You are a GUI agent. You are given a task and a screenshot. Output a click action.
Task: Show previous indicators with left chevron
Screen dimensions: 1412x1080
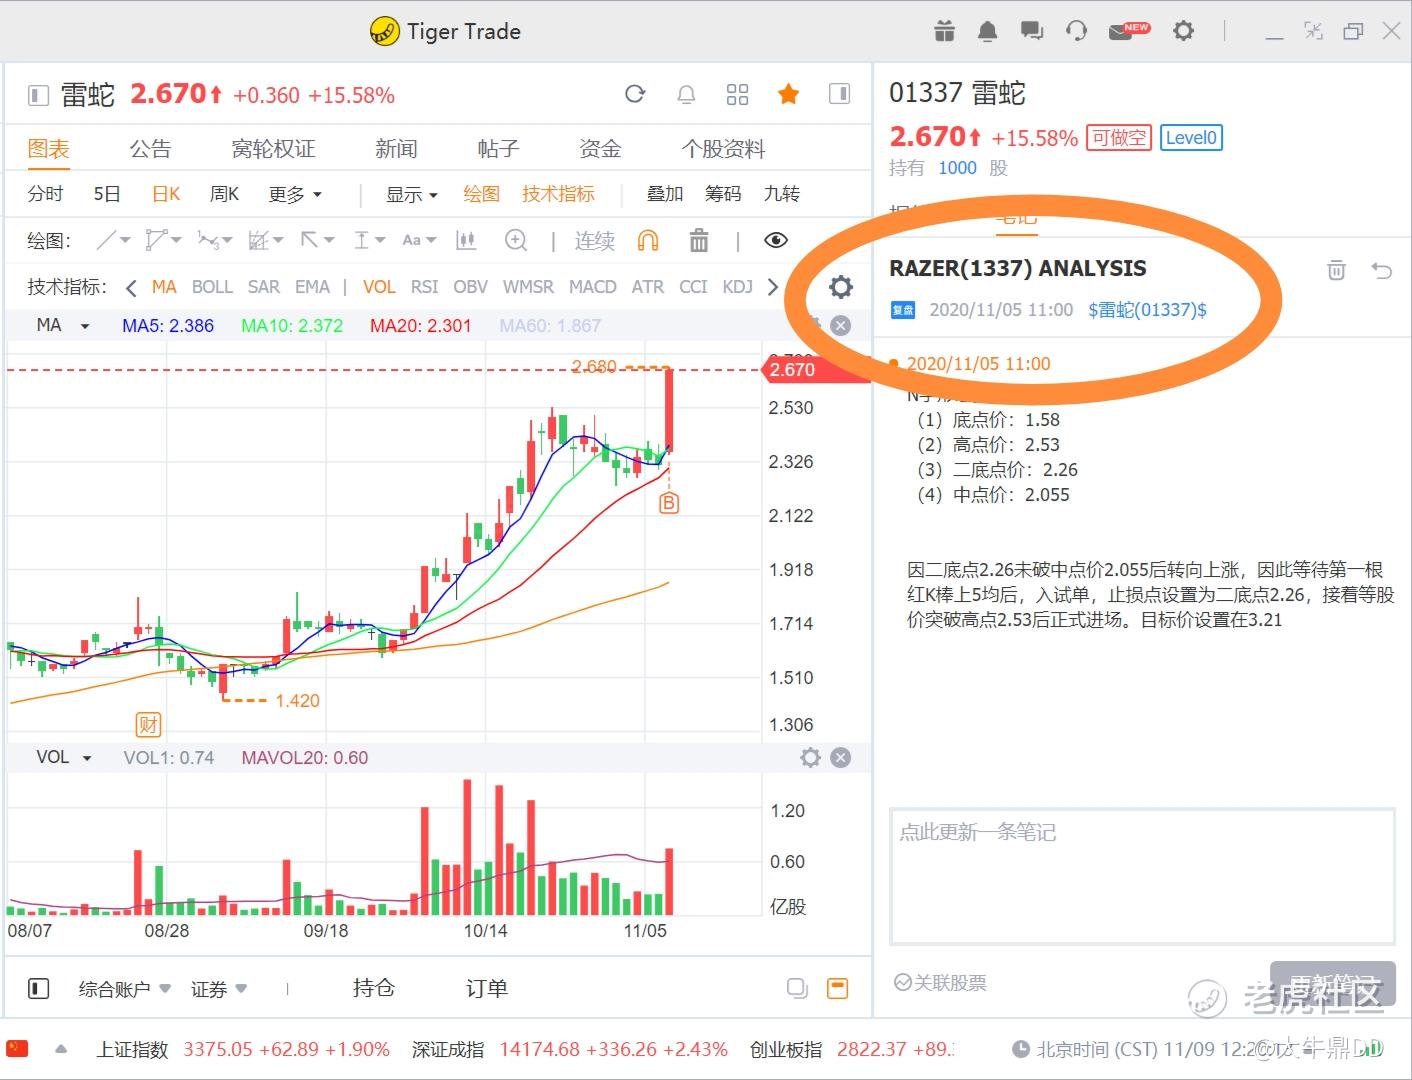click(131, 288)
